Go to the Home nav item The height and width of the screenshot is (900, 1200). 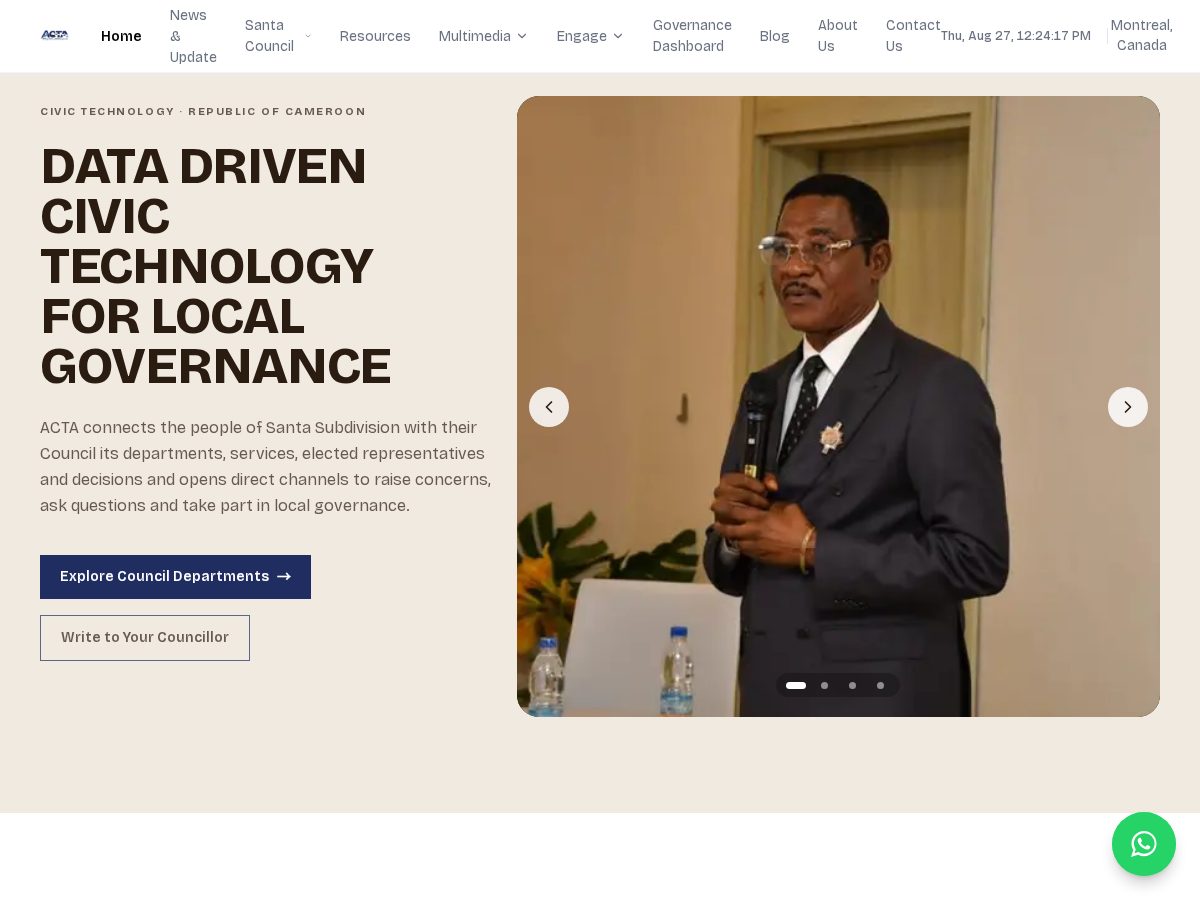pyautogui.click(x=121, y=36)
